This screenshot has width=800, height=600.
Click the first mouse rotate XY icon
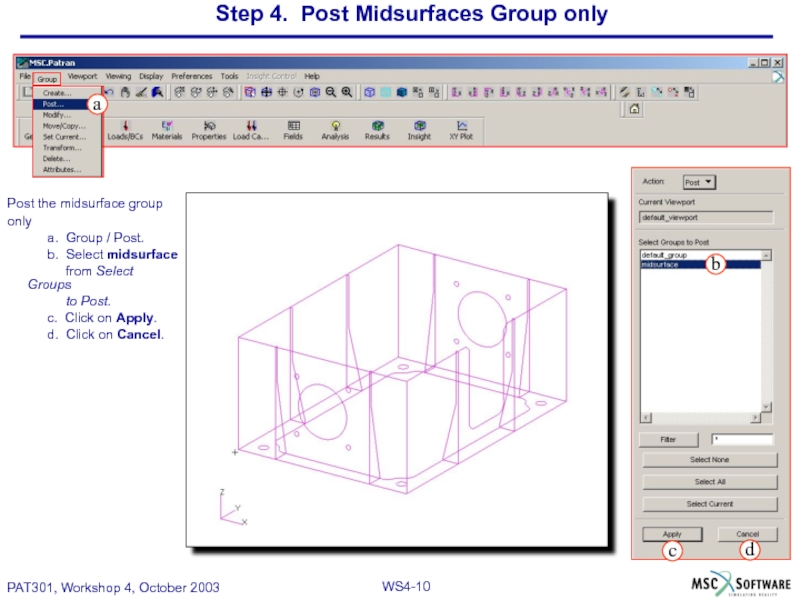180,92
